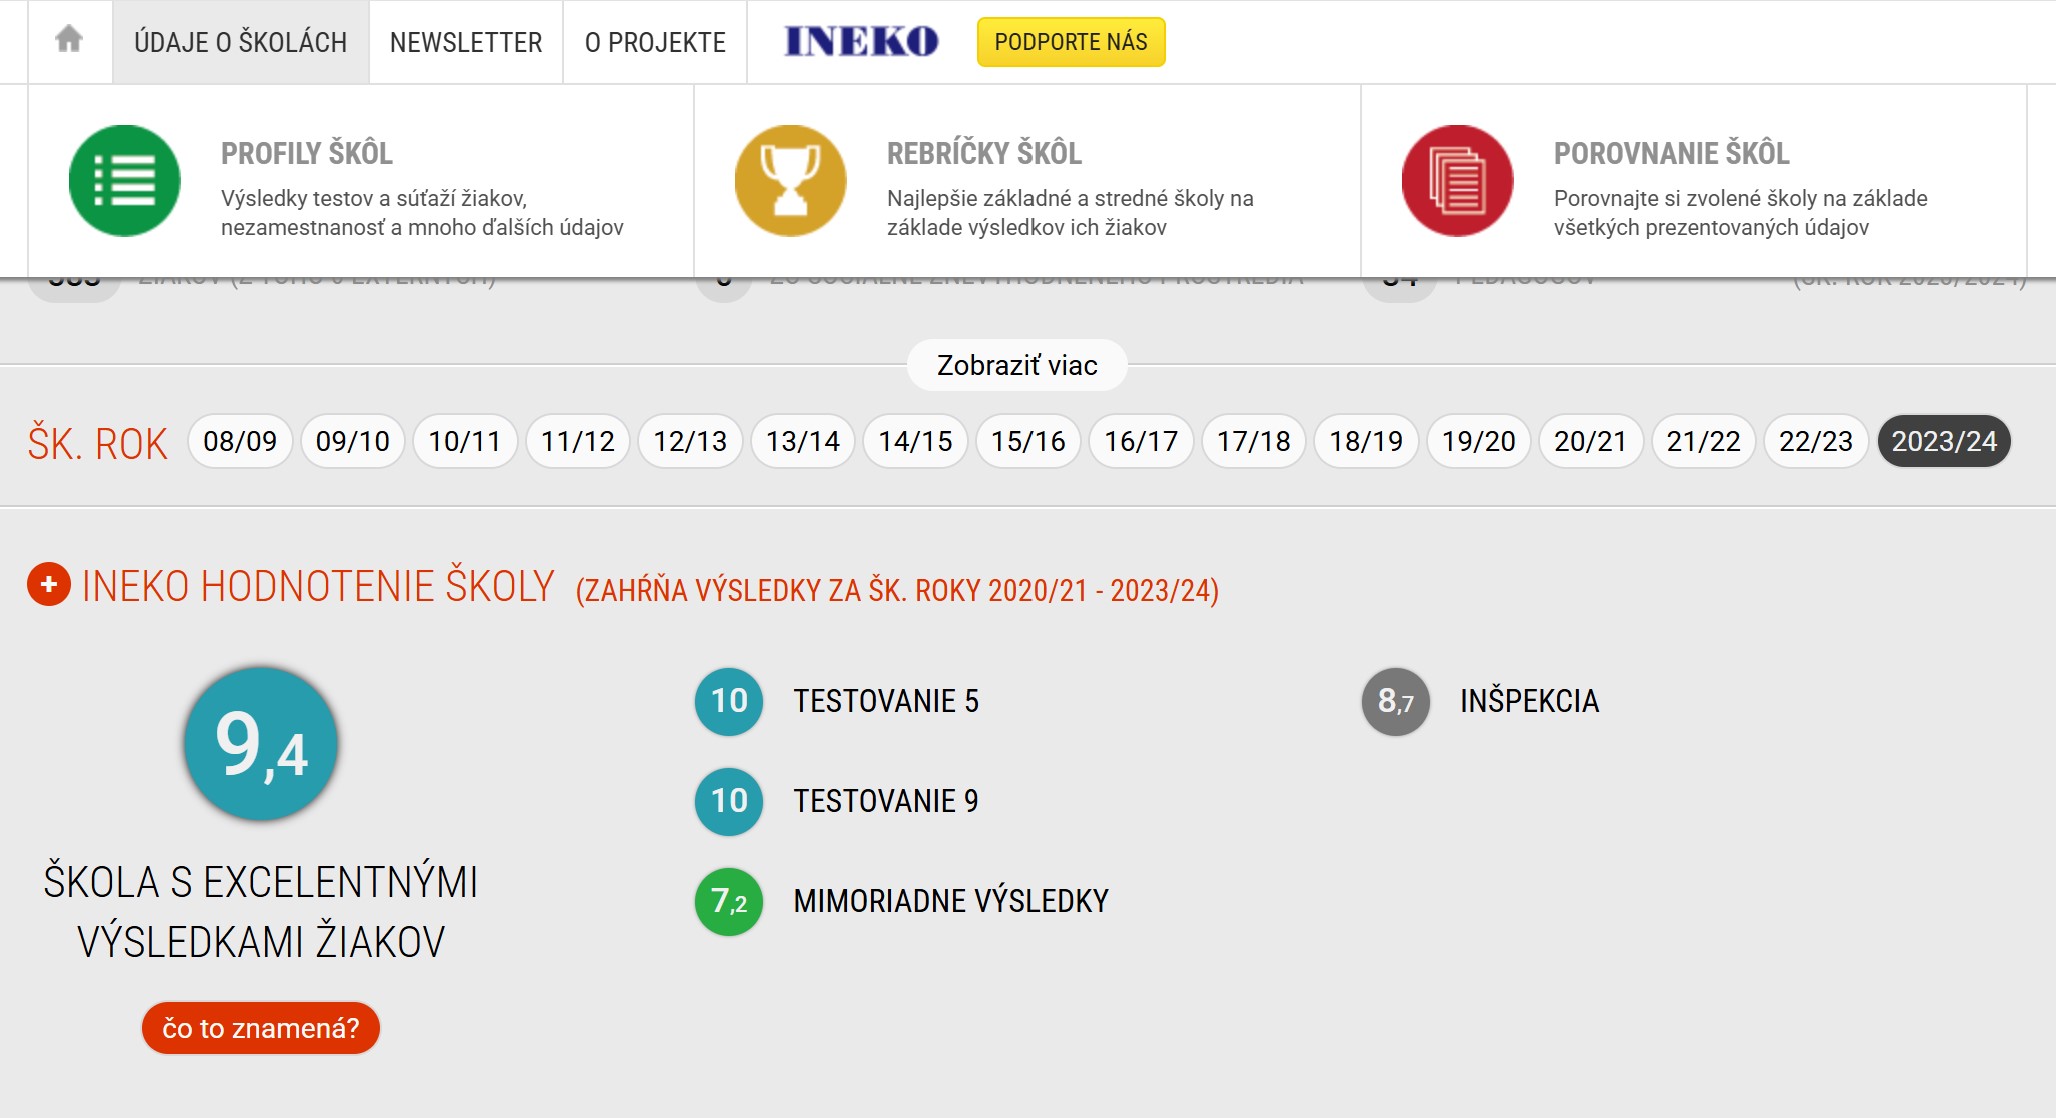This screenshot has width=2056, height=1118.
Task: Select school year 09/10
Action: pos(353,441)
